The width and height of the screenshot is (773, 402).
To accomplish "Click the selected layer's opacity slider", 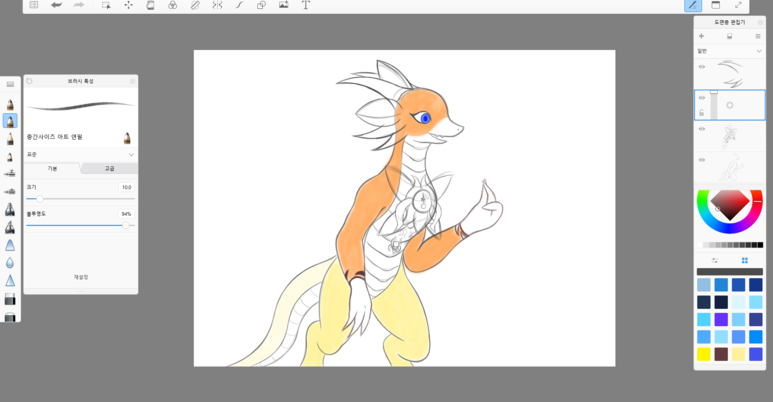I will (x=714, y=105).
